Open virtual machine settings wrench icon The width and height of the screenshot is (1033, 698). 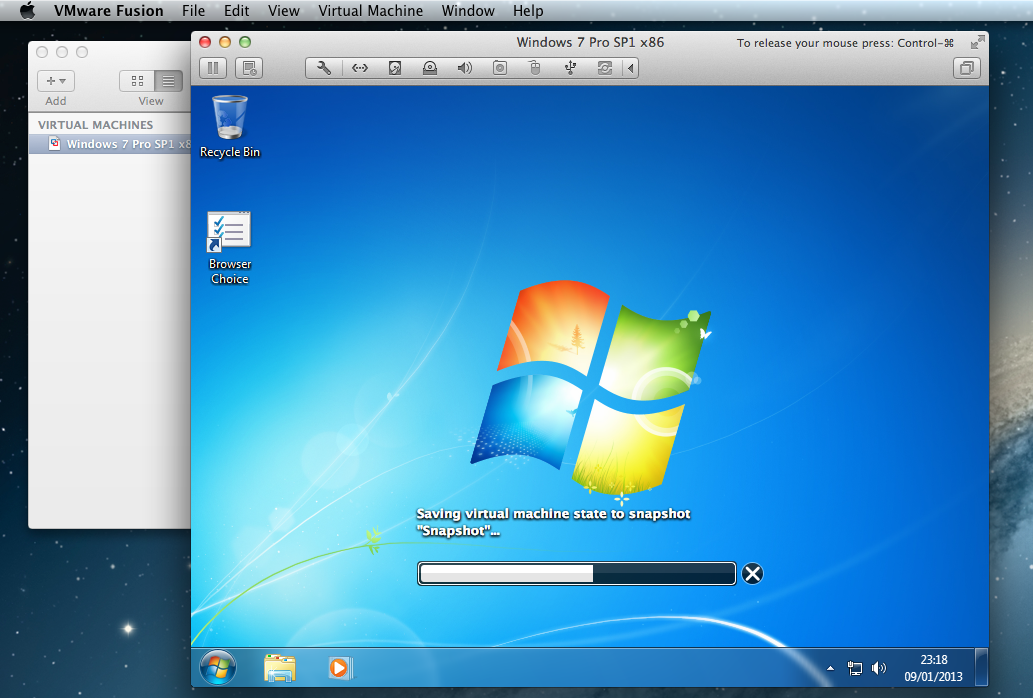[324, 68]
